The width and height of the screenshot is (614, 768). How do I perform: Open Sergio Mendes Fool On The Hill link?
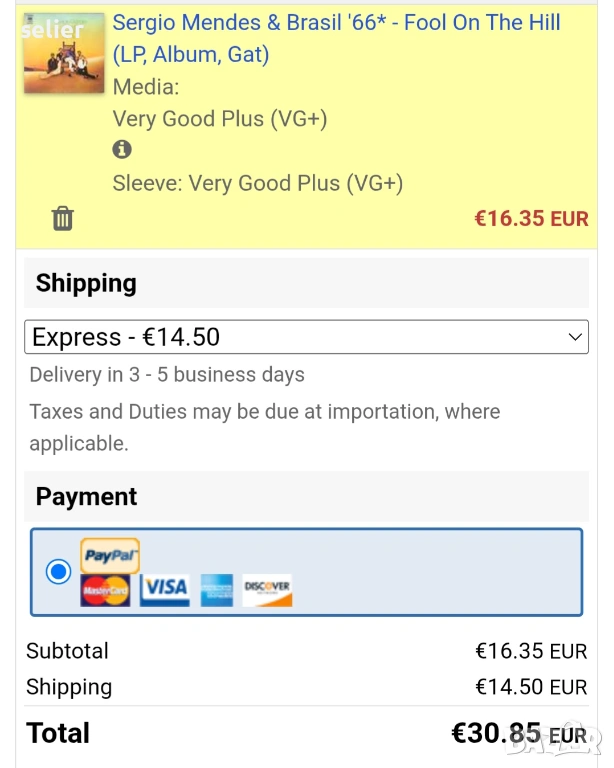point(336,38)
